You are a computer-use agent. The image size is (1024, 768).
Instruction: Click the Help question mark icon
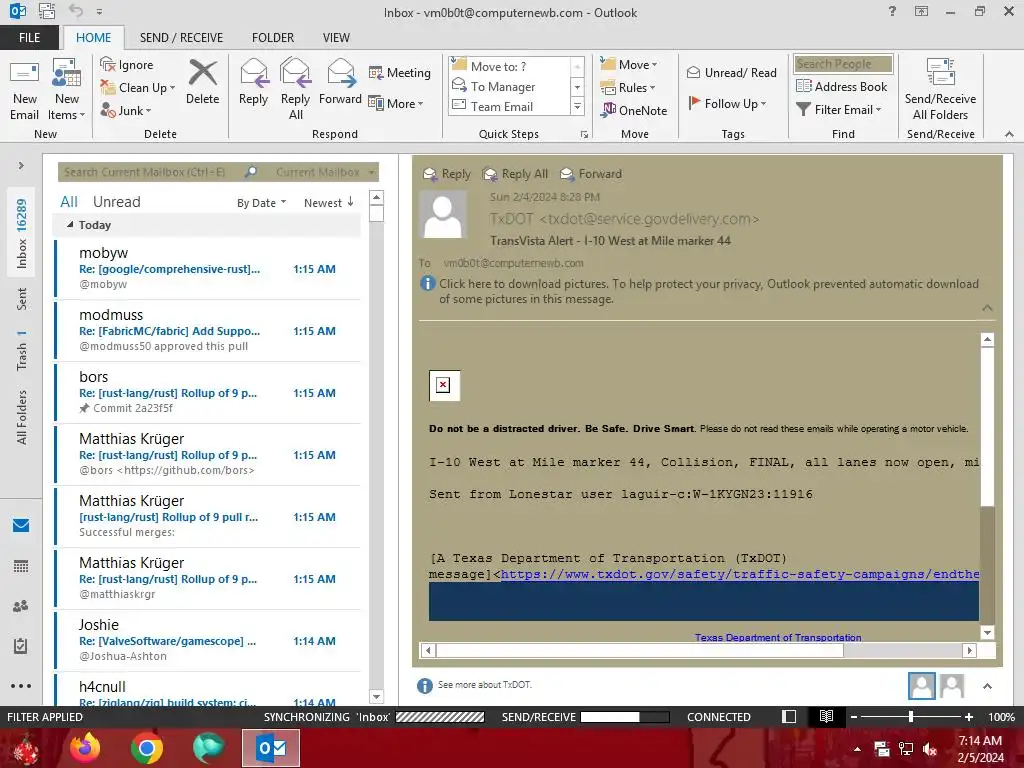tap(892, 11)
